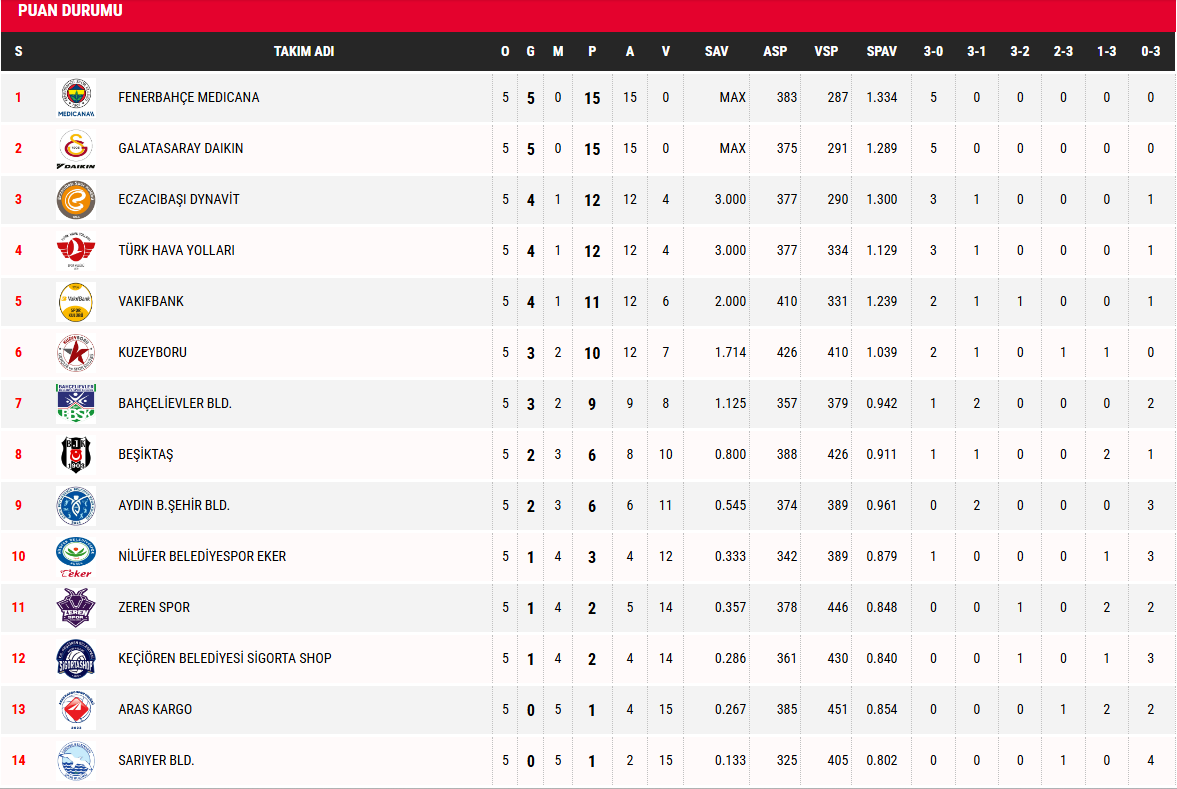The width and height of the screenshot is (1177, 789).
Task: Open Keçiören Belediyesi Sigorta Shop team link
Action: (x=225, y=659)
